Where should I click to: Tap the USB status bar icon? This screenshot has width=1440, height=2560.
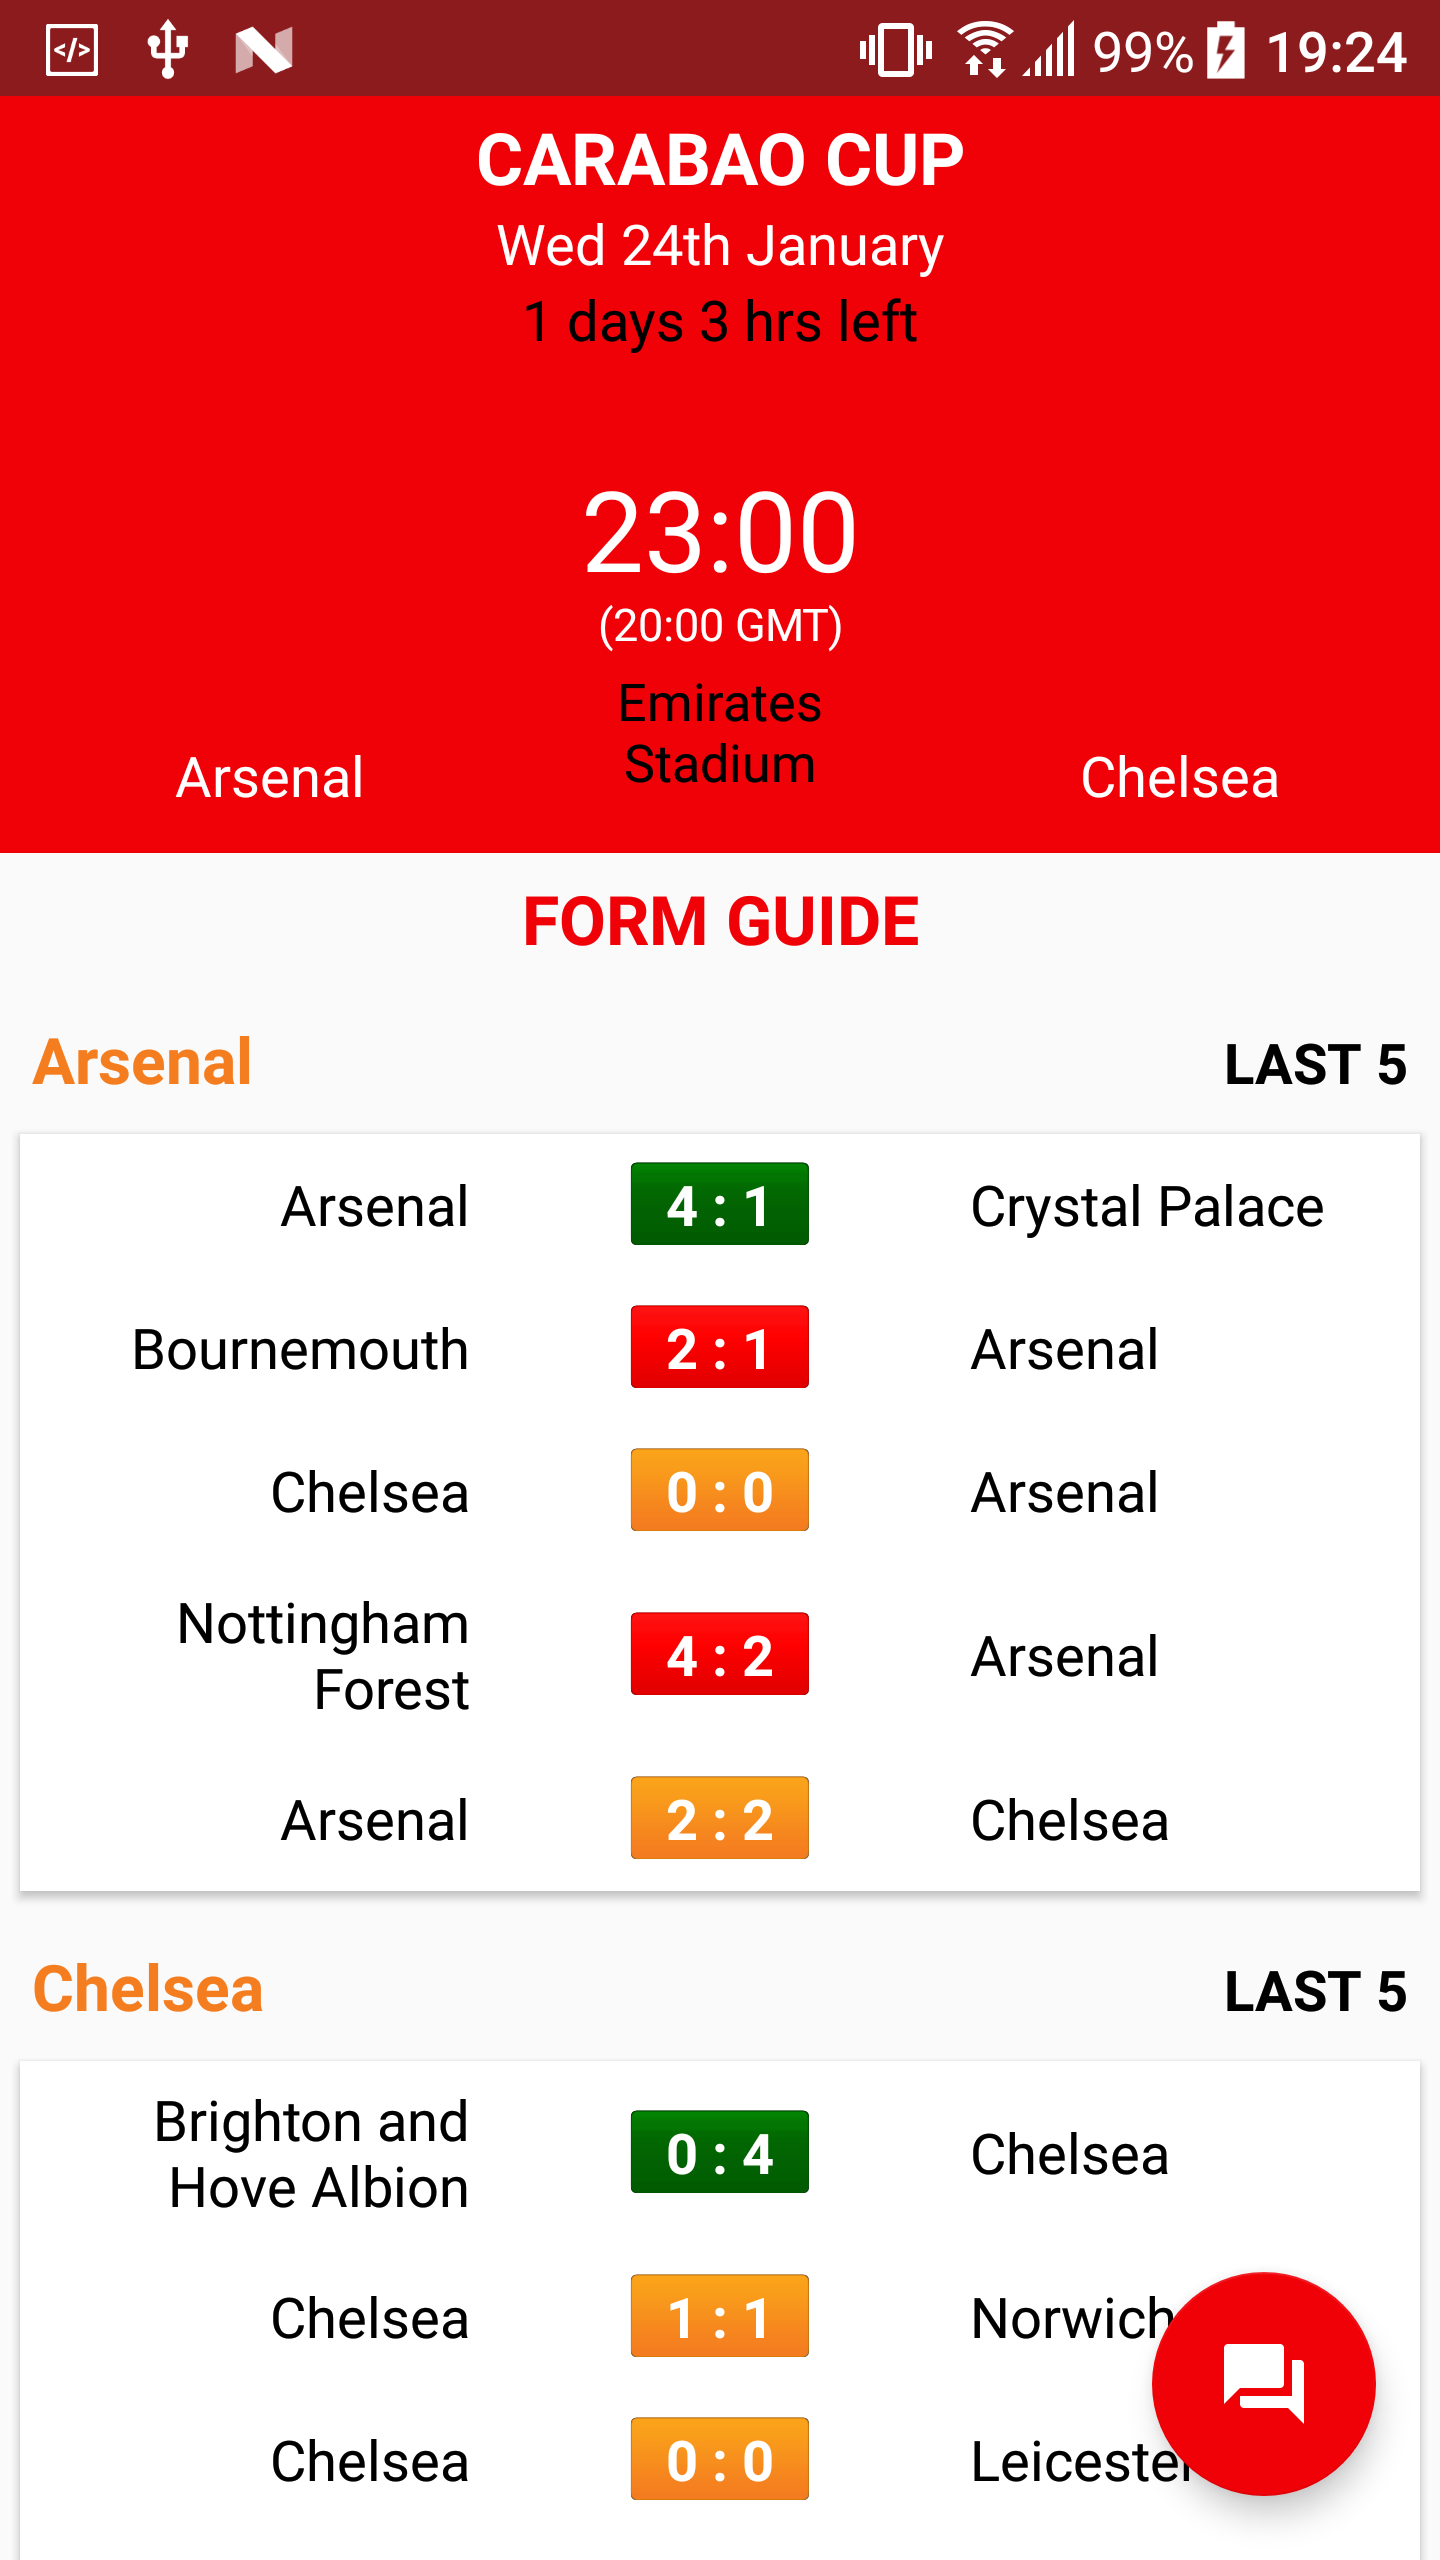167,50
